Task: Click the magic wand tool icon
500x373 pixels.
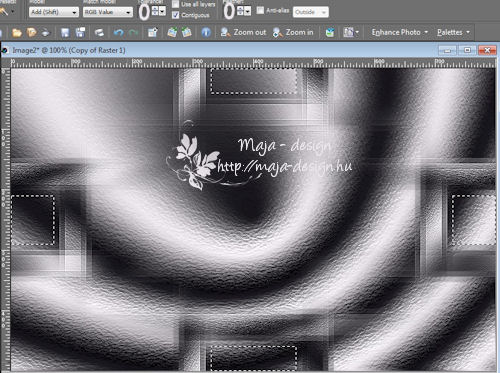Action: pyautogui.click(x=4, y=12)
